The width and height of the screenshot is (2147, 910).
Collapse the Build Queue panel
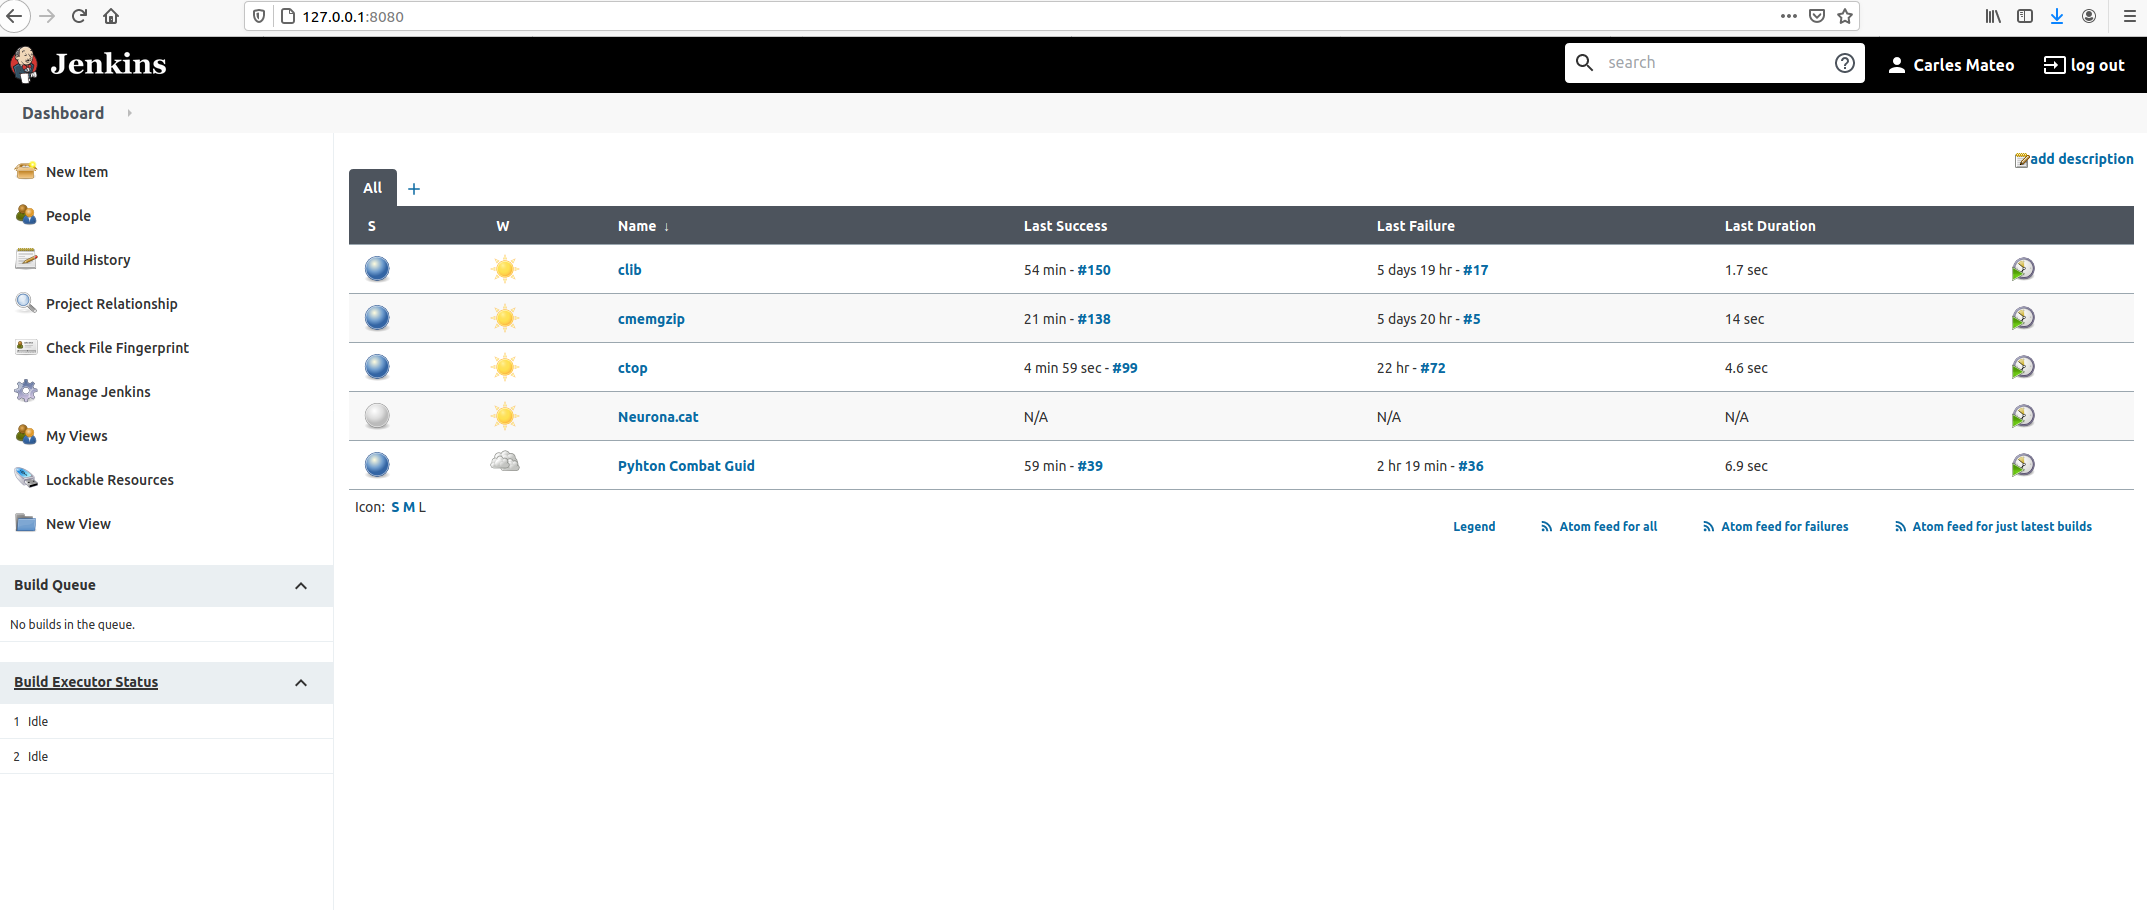tap(301, 586)
